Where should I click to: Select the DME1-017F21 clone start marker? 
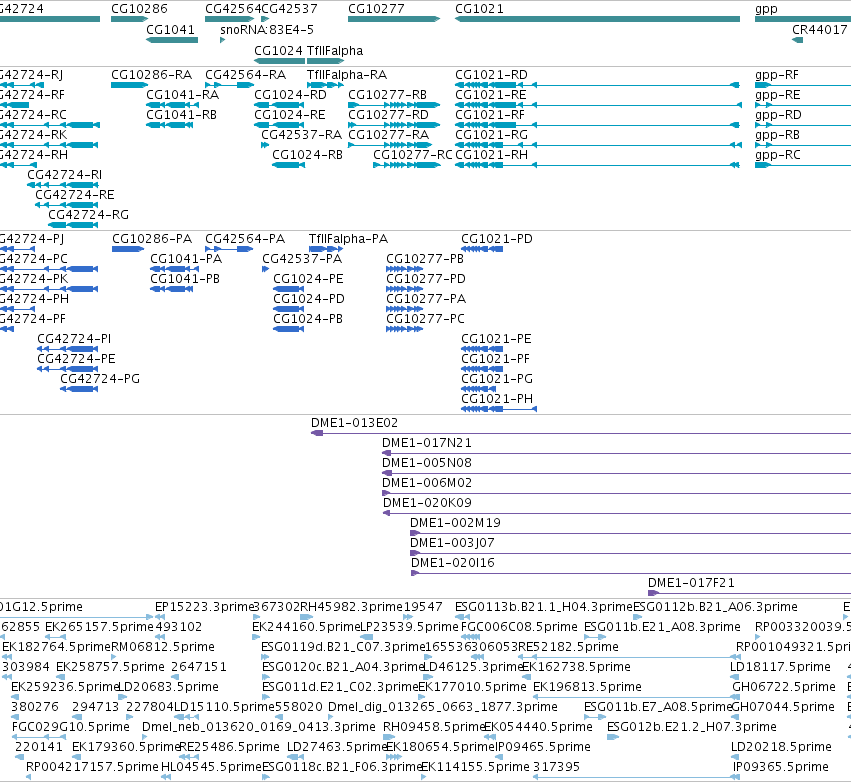coord(653,593)
